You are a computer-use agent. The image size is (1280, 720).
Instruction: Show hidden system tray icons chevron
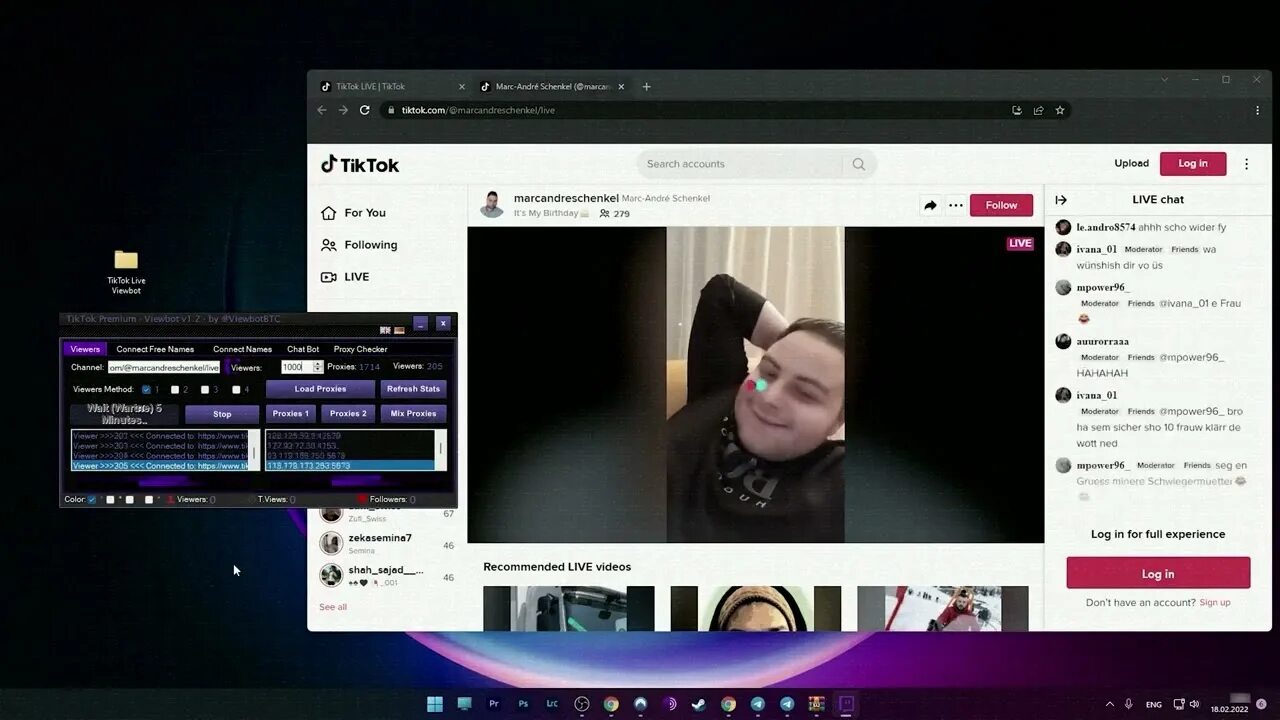click(1109, 704)
